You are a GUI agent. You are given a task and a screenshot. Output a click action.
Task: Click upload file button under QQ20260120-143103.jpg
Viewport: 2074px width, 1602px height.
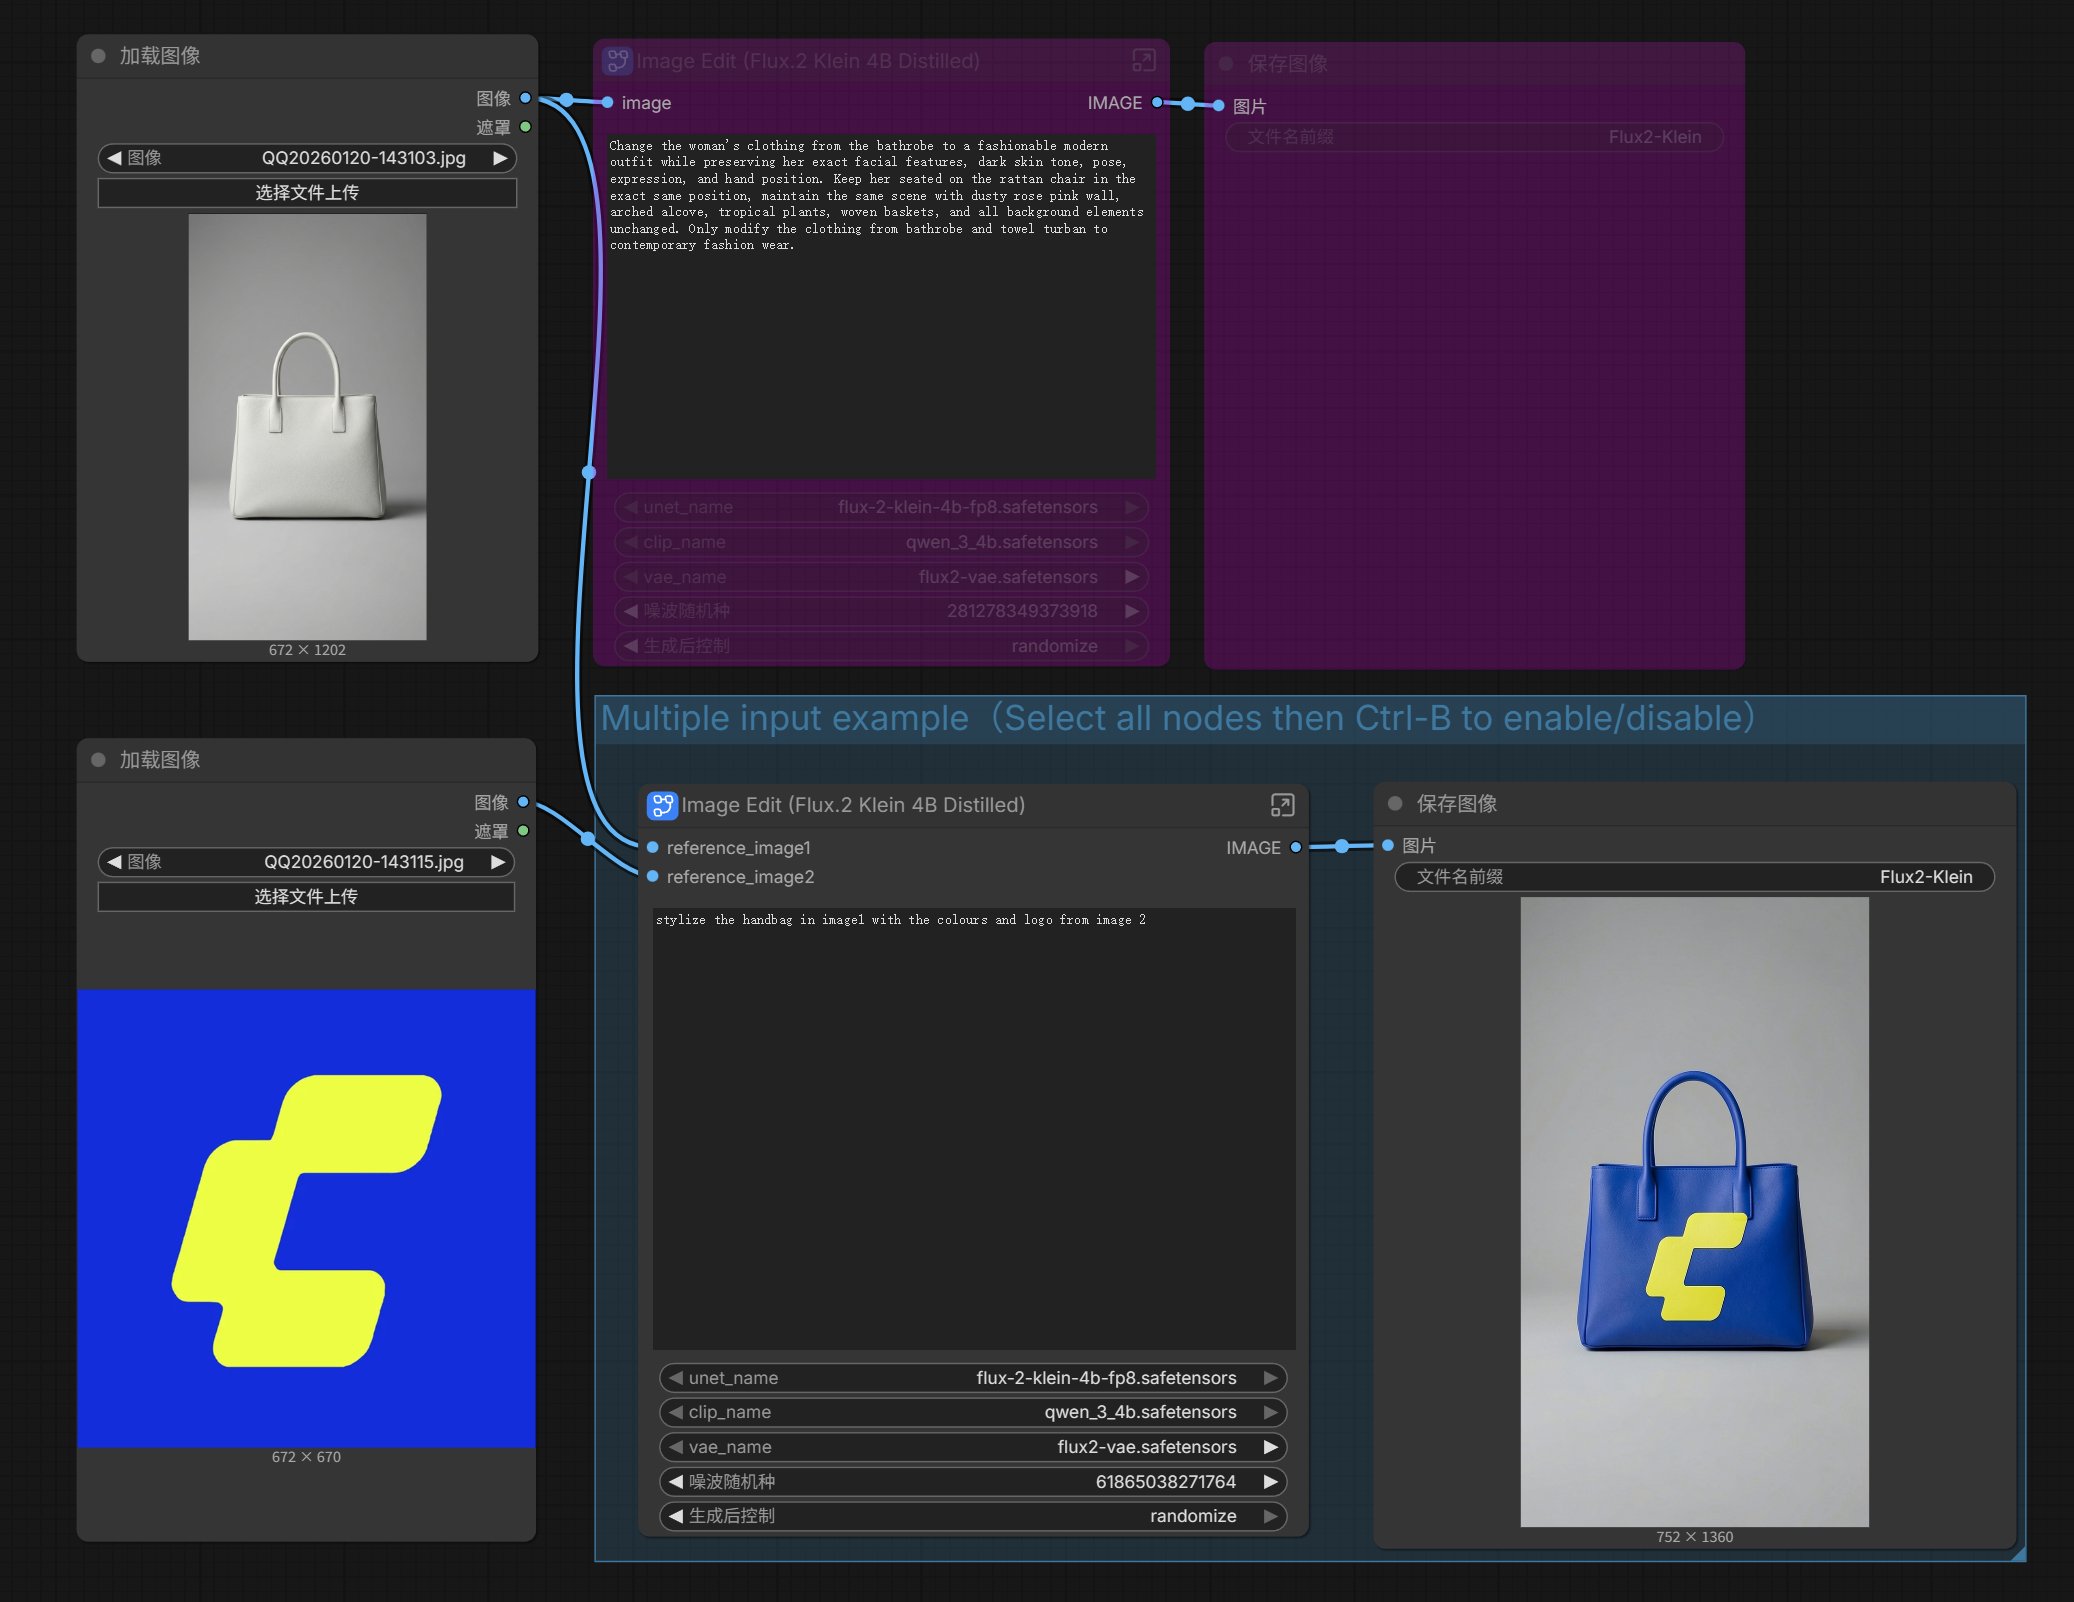(x=307, y=193)
